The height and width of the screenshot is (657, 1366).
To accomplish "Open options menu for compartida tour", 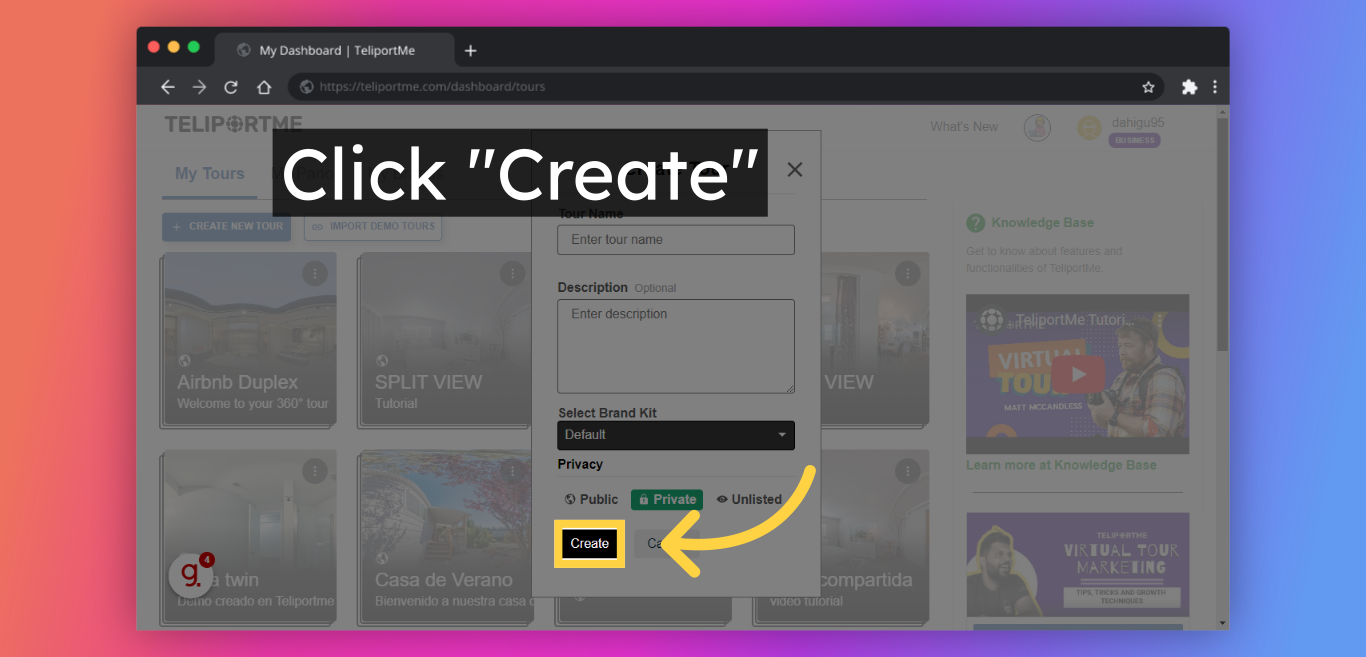I will pos(907,470).
